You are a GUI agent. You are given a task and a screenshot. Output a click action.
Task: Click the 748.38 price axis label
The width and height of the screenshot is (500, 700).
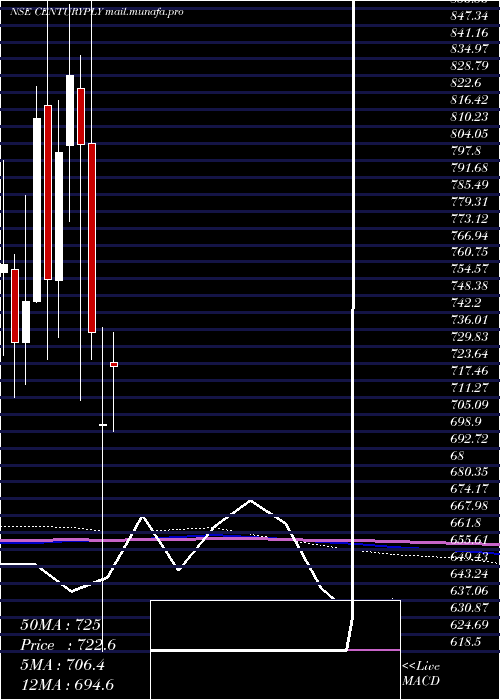coord(469,286)
